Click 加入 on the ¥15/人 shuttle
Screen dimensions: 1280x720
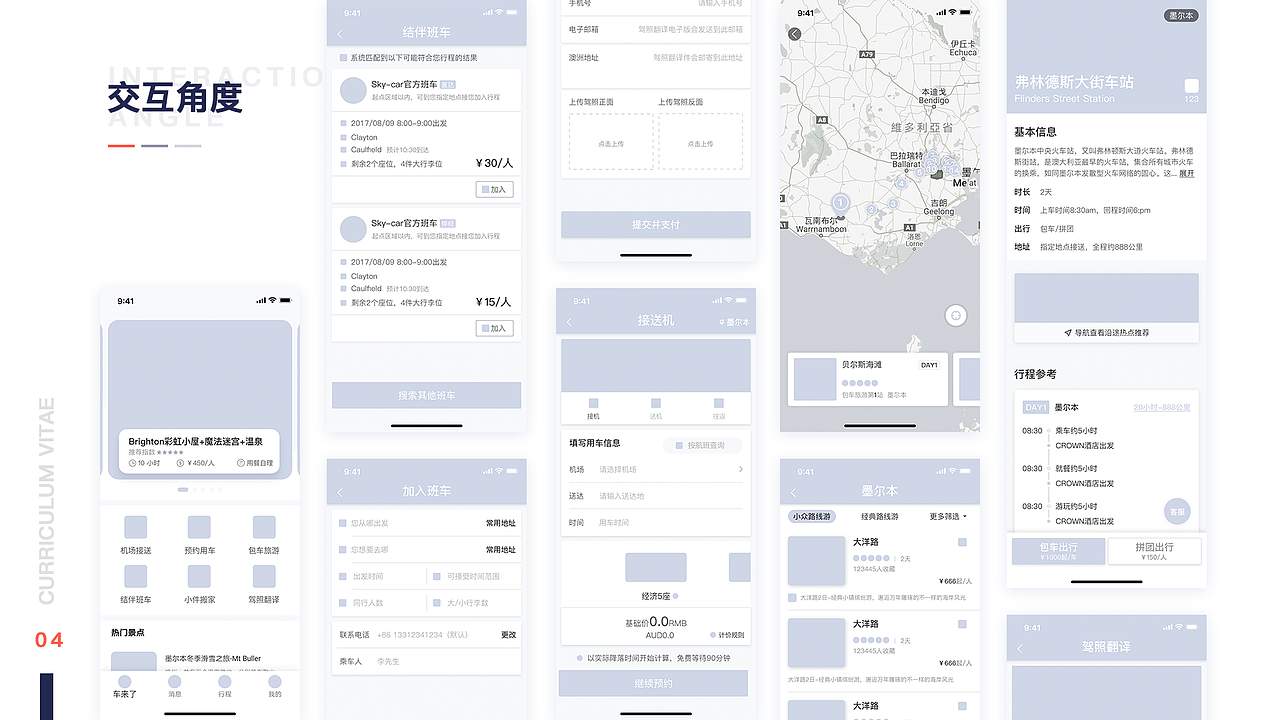[495, 328]
